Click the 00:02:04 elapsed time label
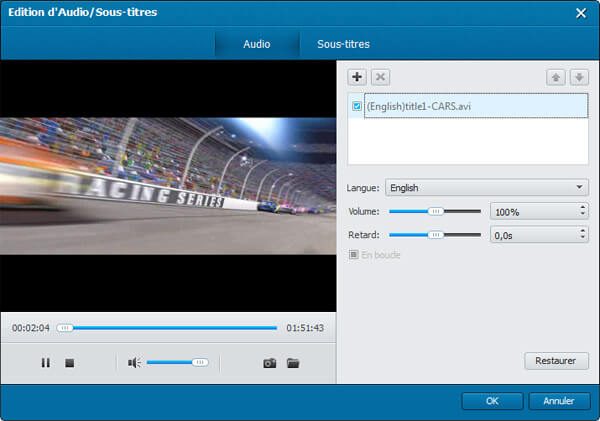The image size is (600, 421). point(31,328)
